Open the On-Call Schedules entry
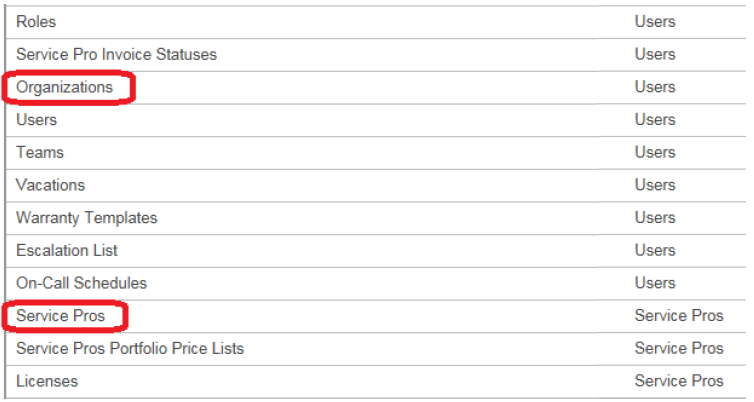The width and height of the screenshot is (754, 402). (81, 283)
